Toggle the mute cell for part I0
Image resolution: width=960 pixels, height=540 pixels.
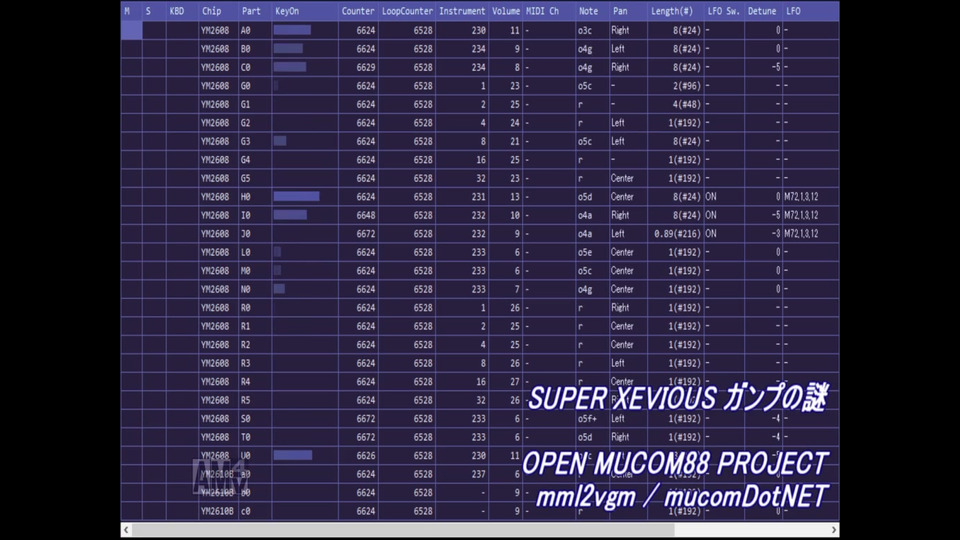[131, 215]
